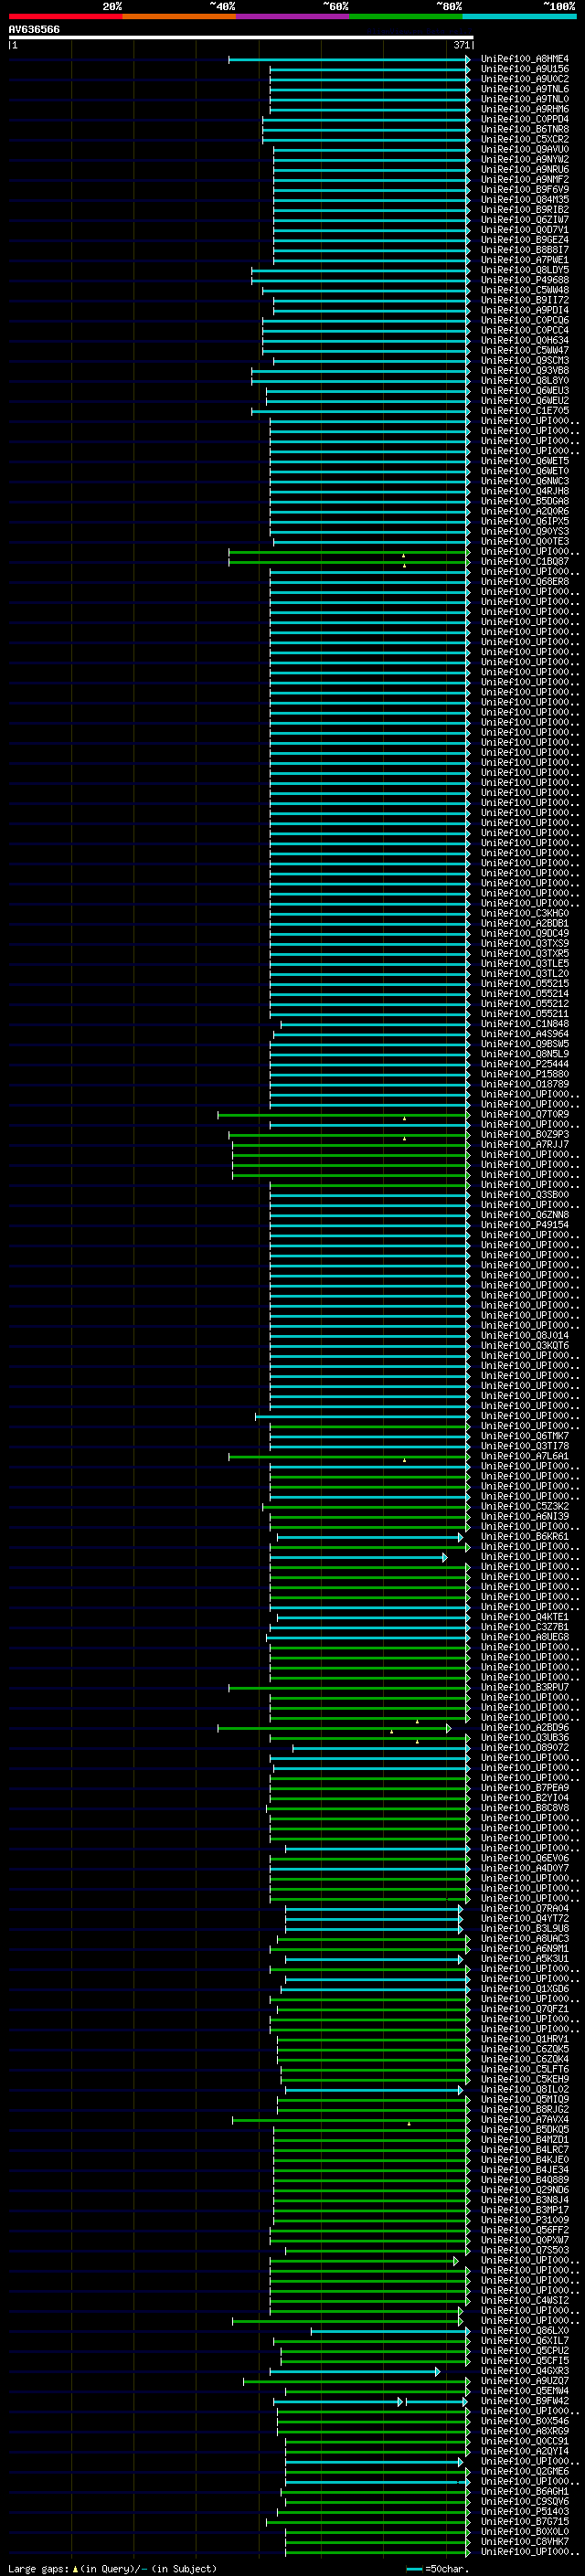Open hit UniRef100_C5Z3K2
This screenshot has height=2576, width=585.
click(525, 1506)
